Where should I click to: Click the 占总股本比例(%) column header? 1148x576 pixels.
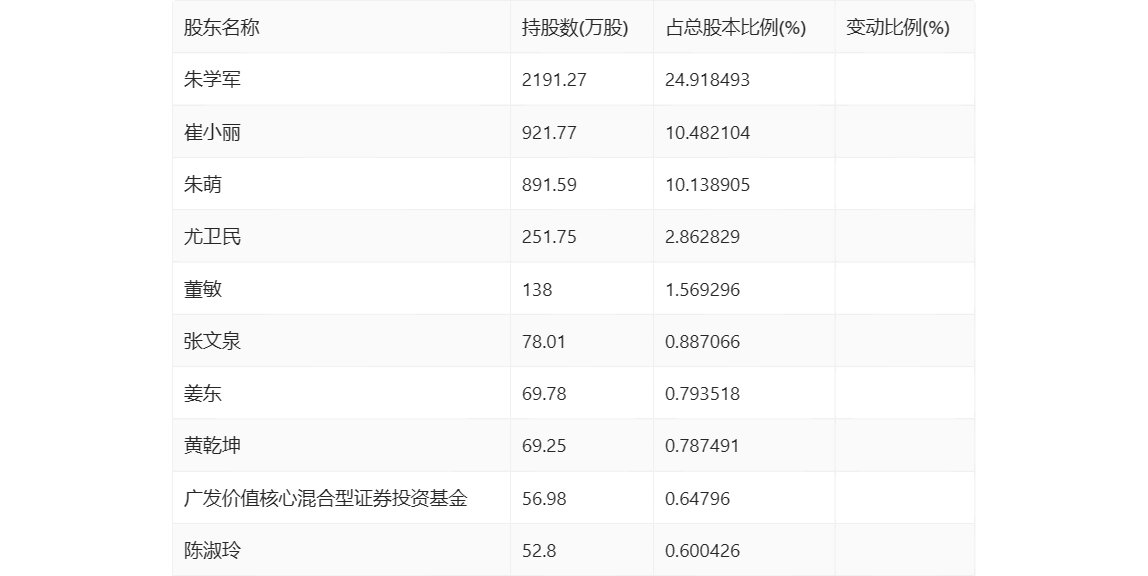pos(735,28)
